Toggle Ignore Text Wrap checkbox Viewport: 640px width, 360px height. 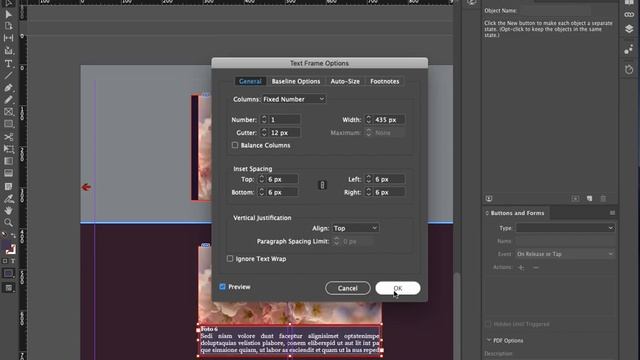click(230, 259)
